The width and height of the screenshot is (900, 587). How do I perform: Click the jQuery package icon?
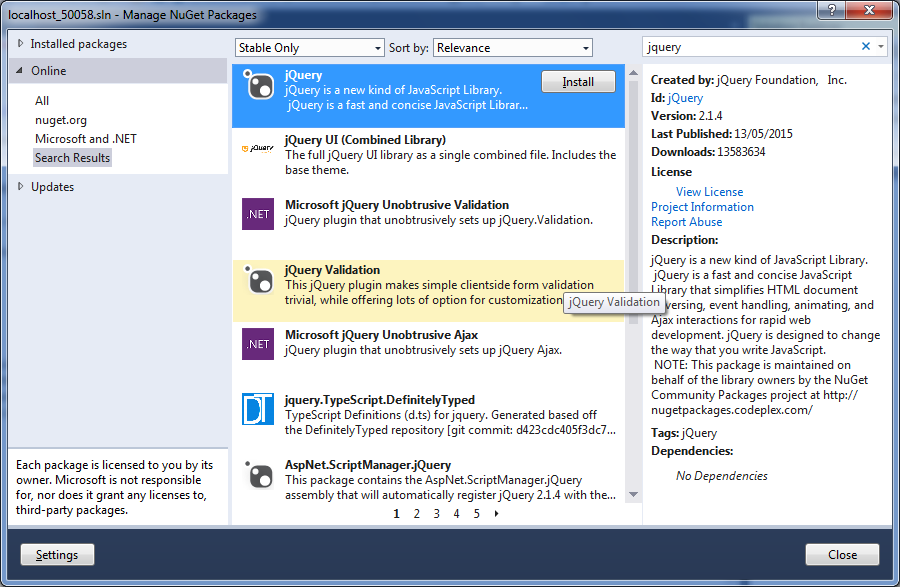point(258,86)
